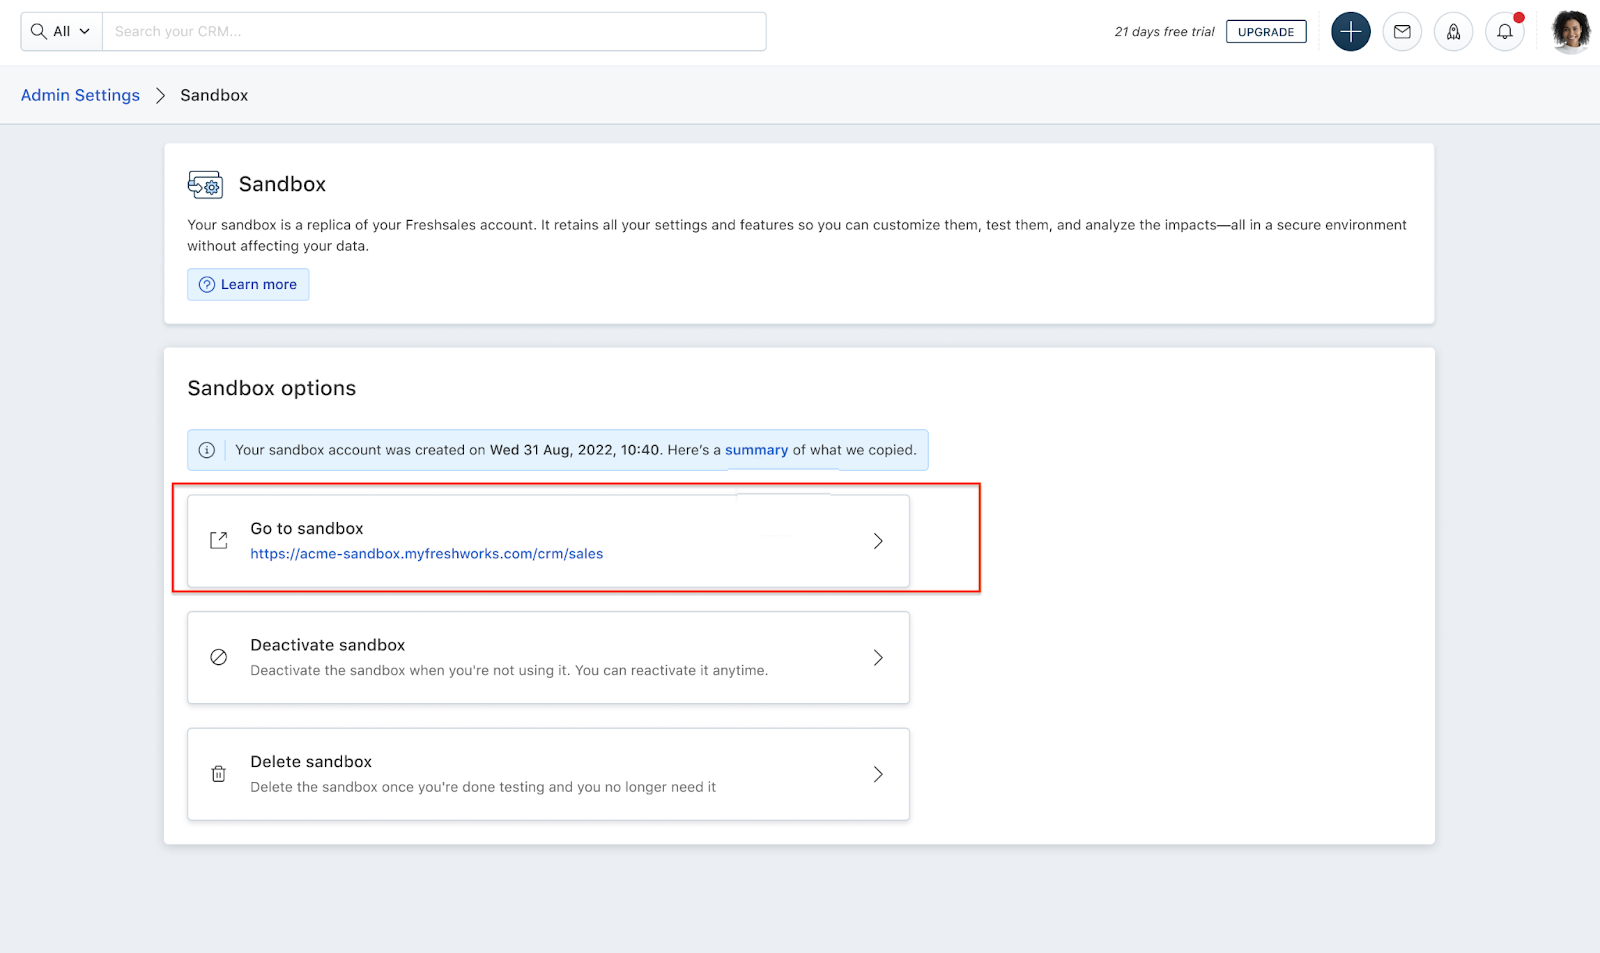Click the trash icon beside Delete sandbox
This screenshot has height=953, width=1600.
[218, 773]
